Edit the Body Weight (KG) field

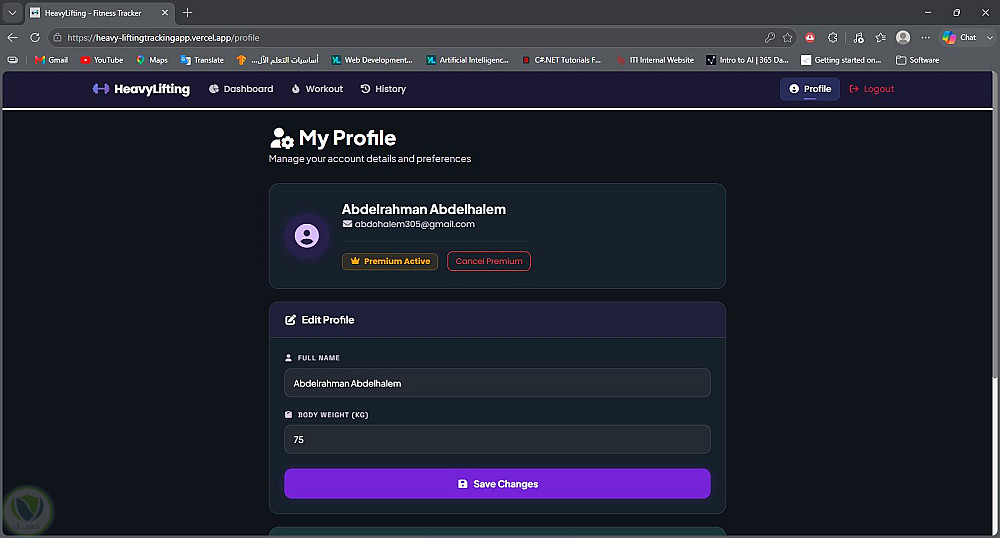click(x=497, y=440)
